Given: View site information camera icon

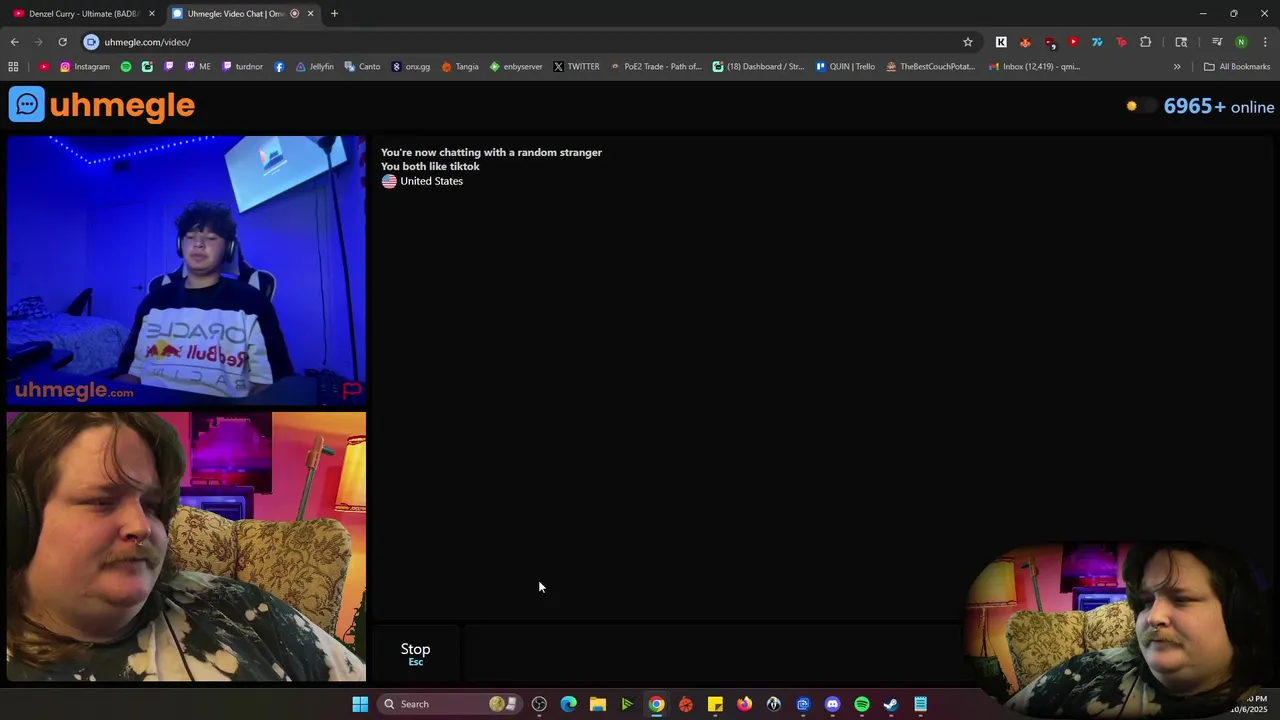Looking at the screenshot, I should 91,42.
